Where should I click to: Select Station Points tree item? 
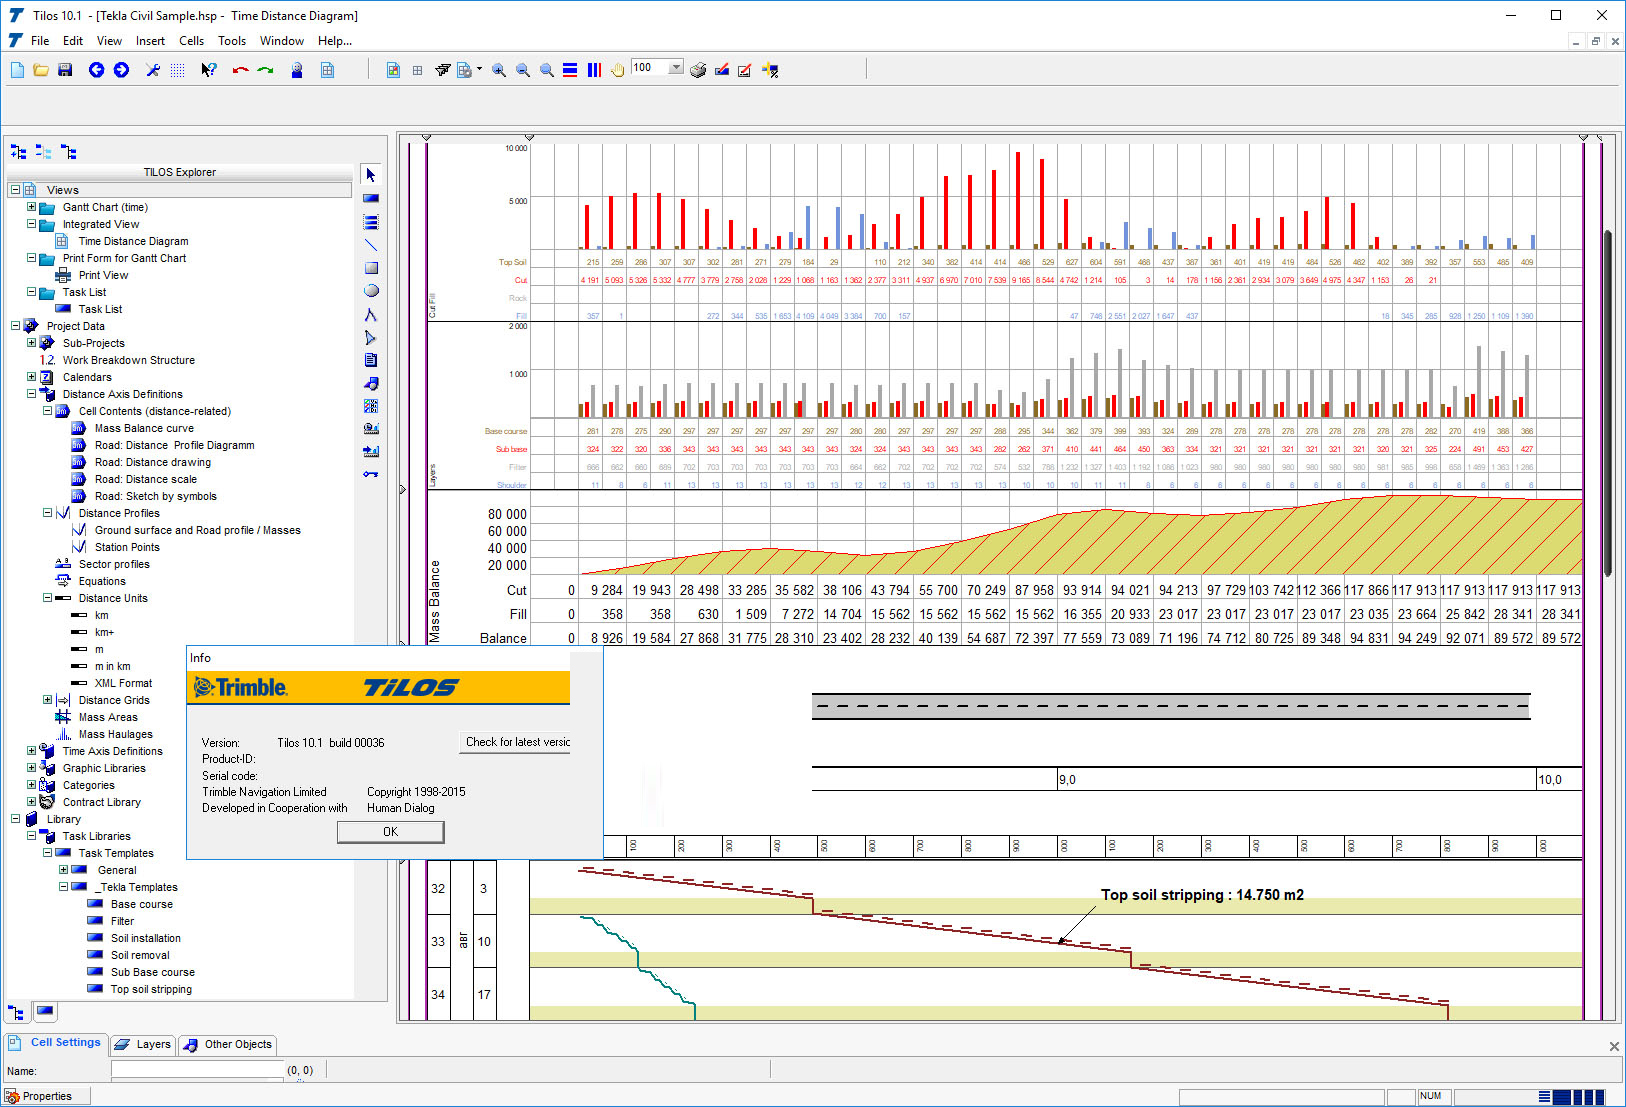tap(127, 547)
